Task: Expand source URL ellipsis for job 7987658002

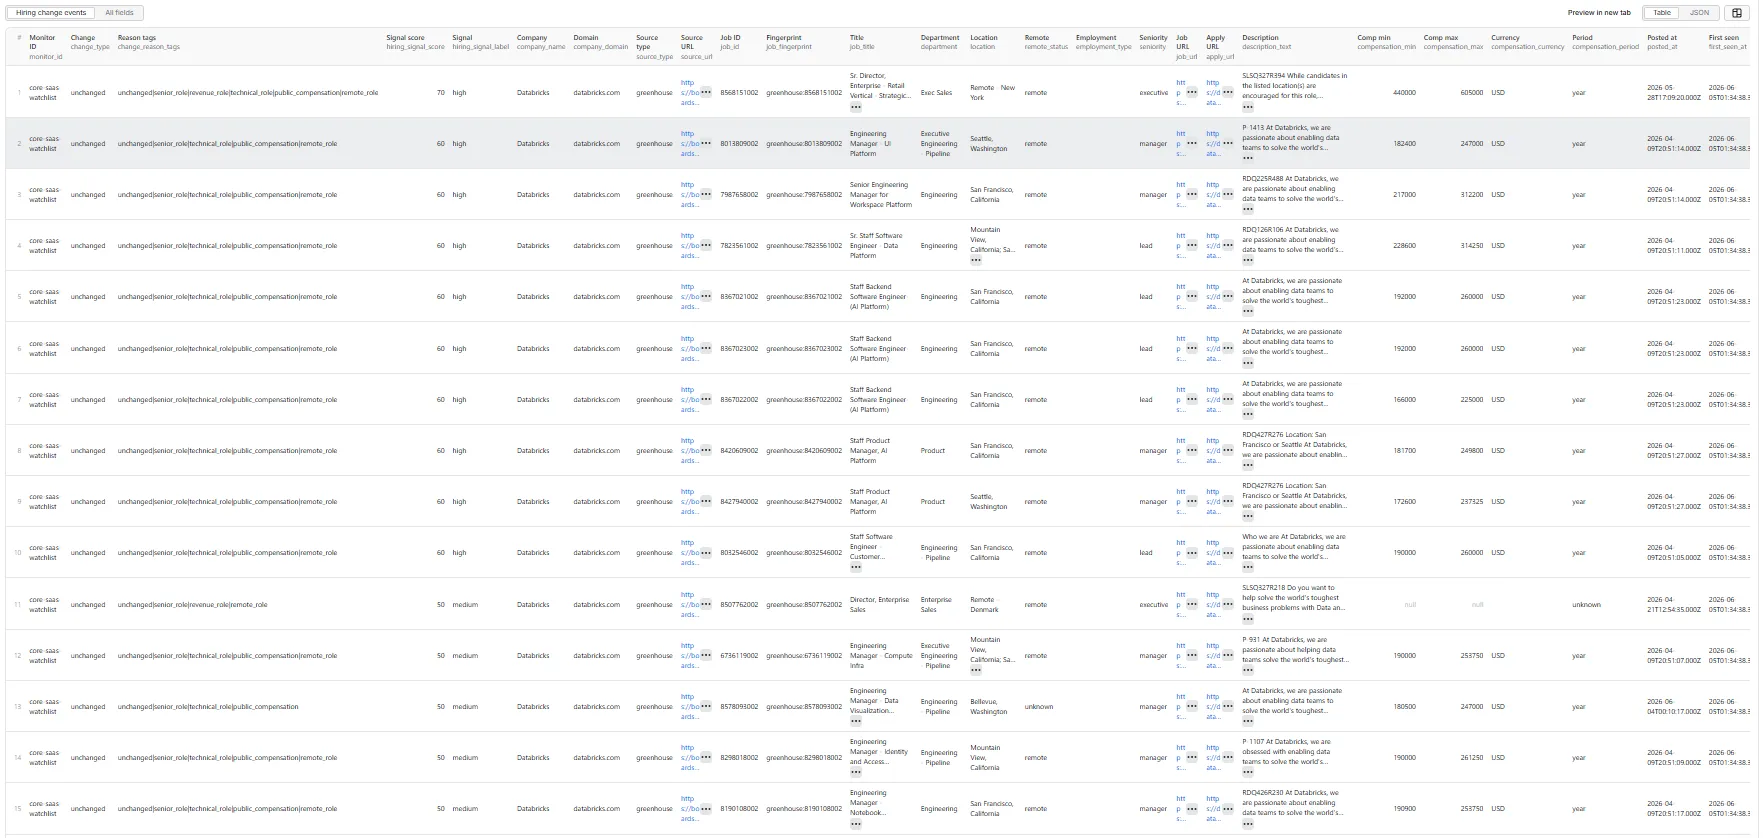Action: [706, 194]
